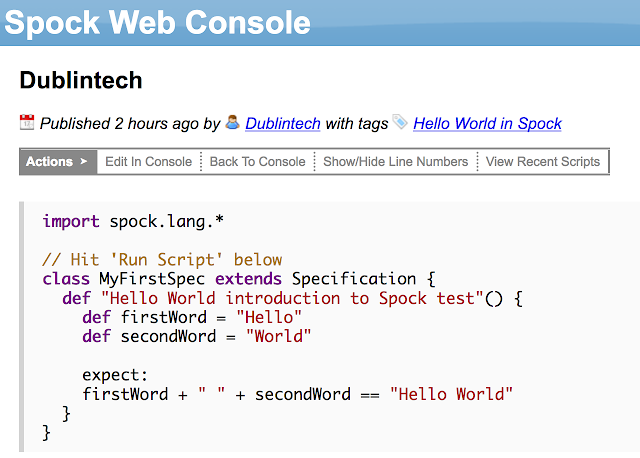Screen dimensions: 640x458
Task: Go Back To Console
Action: tap(258, 162)
